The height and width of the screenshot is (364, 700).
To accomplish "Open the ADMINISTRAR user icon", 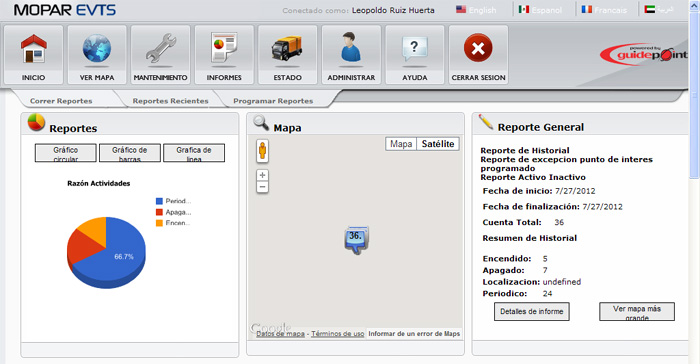I will click(351, 47).
